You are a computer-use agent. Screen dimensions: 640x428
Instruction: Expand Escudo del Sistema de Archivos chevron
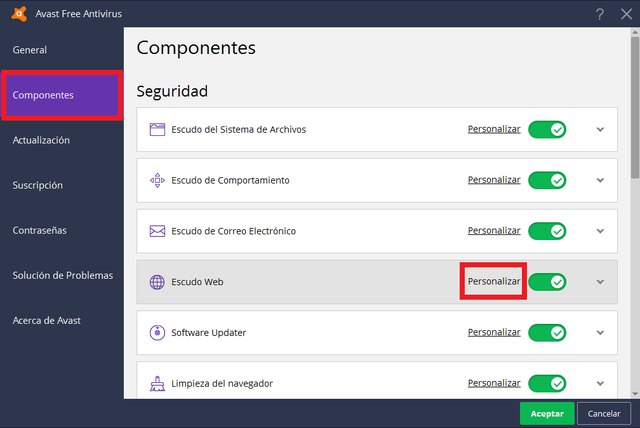[600, 130]
